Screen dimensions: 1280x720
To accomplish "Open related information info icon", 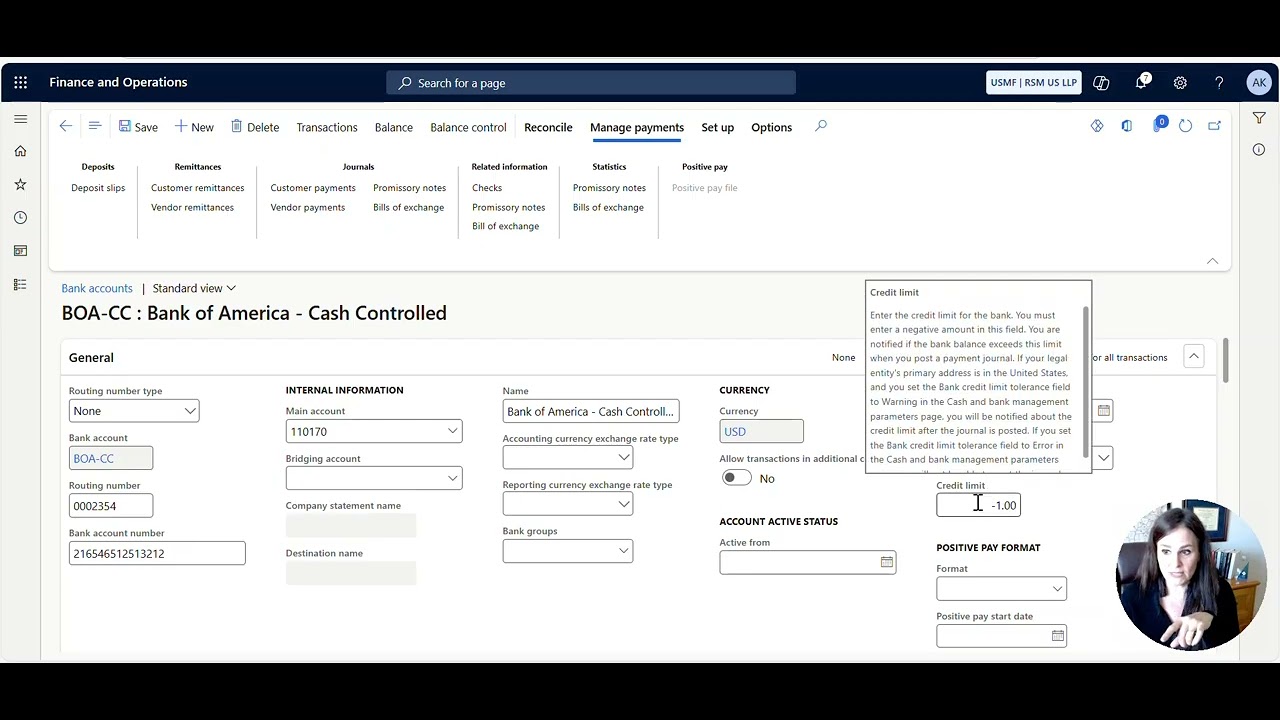I will point(1259,150).
